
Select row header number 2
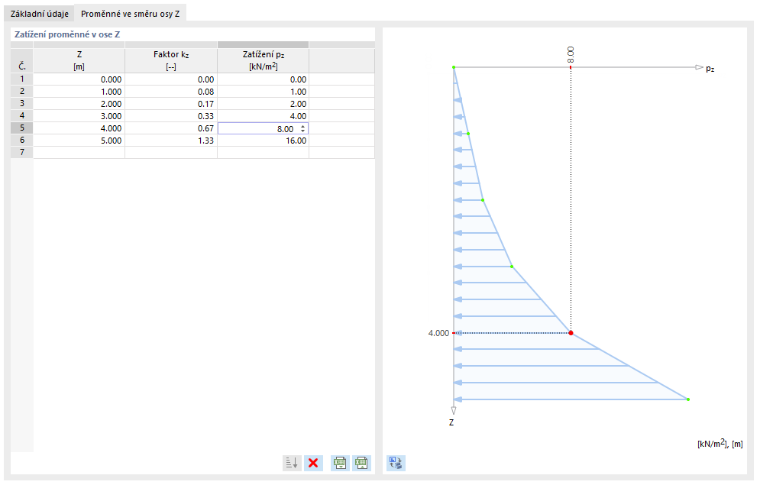22,91
